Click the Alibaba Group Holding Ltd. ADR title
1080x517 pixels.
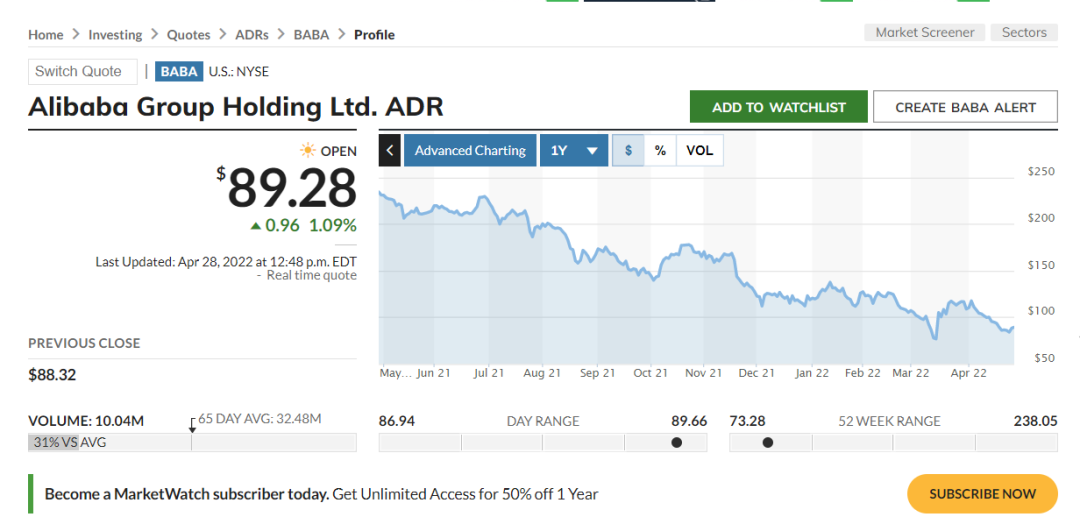coord(236,107)
